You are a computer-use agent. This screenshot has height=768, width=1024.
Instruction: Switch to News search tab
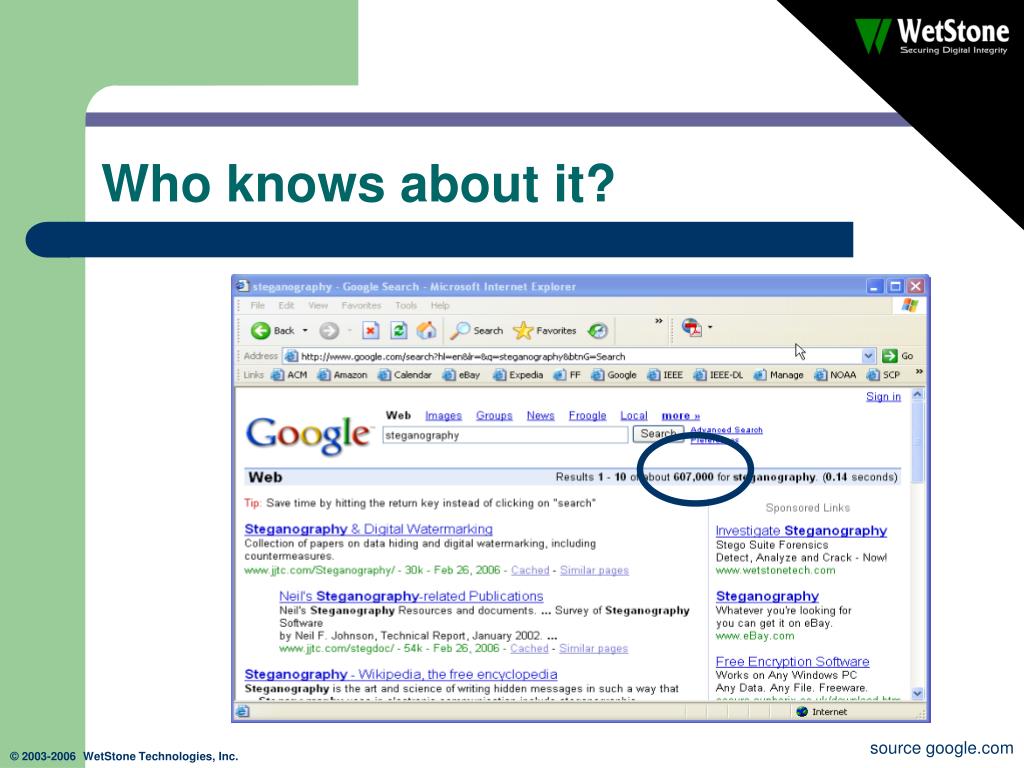coord(541,415)
